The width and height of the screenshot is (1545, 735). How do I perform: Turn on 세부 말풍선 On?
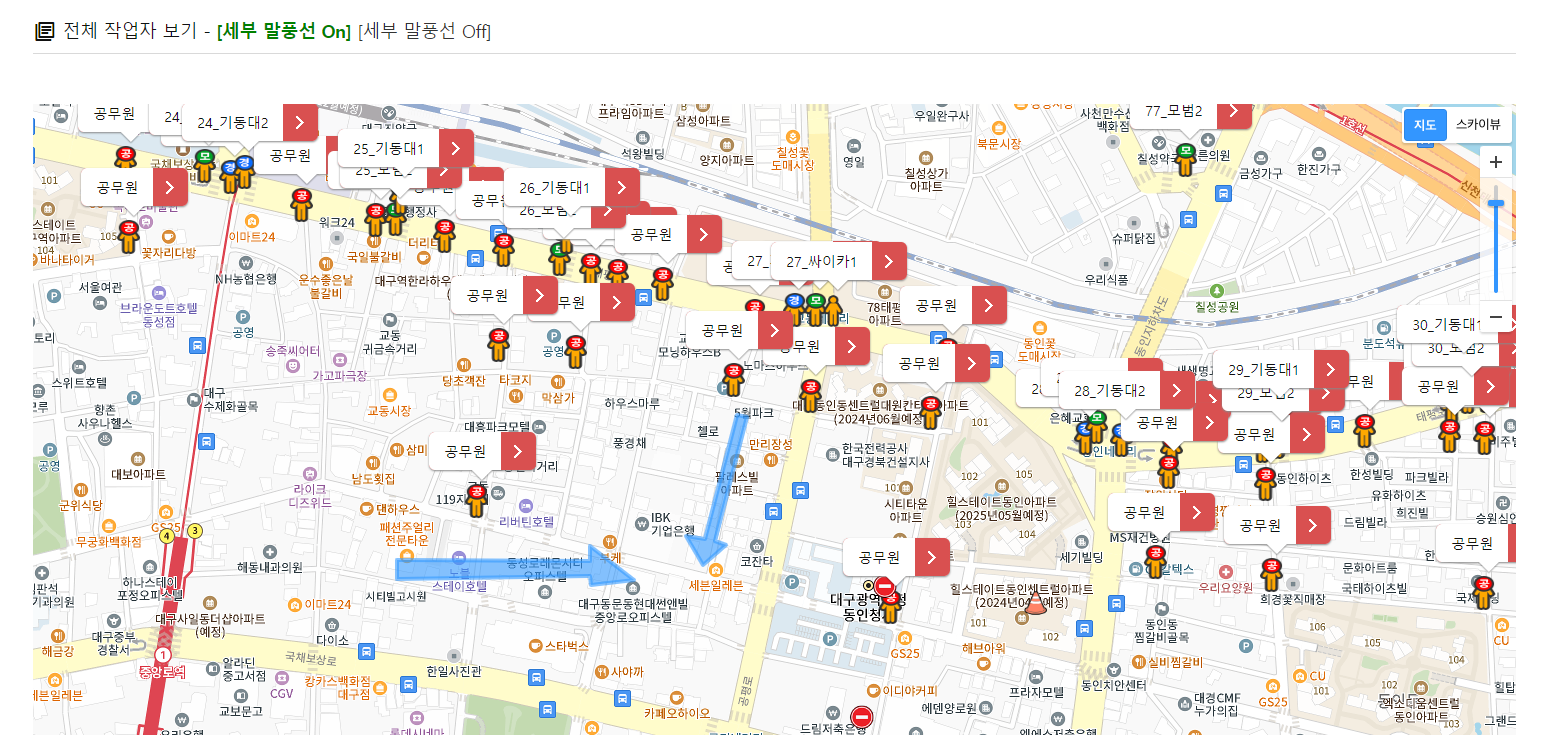click(285, 31)
